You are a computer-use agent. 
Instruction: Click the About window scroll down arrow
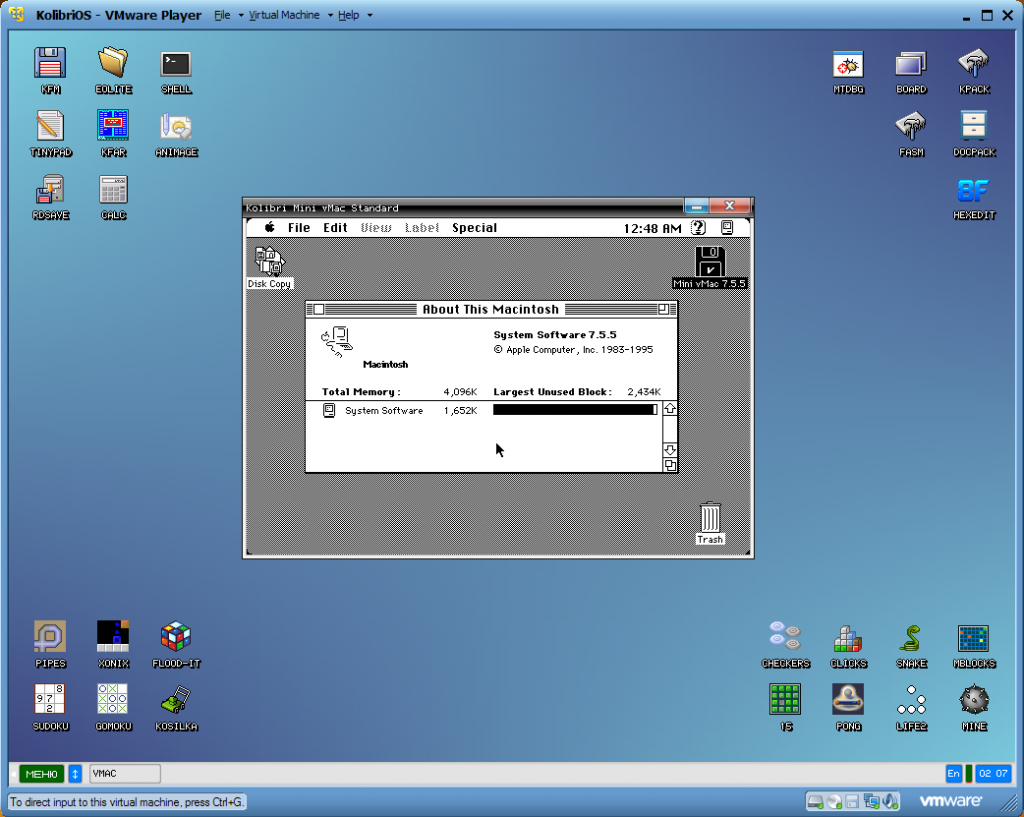(x=670, y=450)
